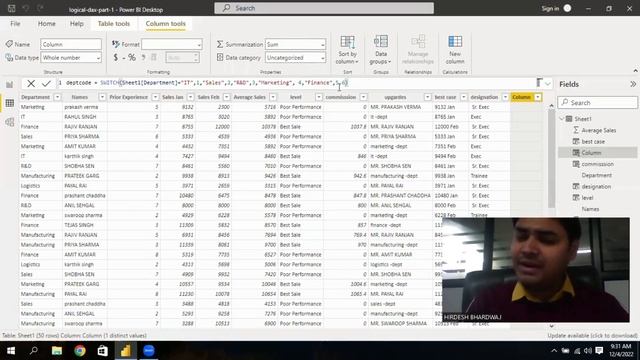Open Data groups tool
Image resolution: width=640 pixels, height=360 pixels.
click(x=380, y=50)
